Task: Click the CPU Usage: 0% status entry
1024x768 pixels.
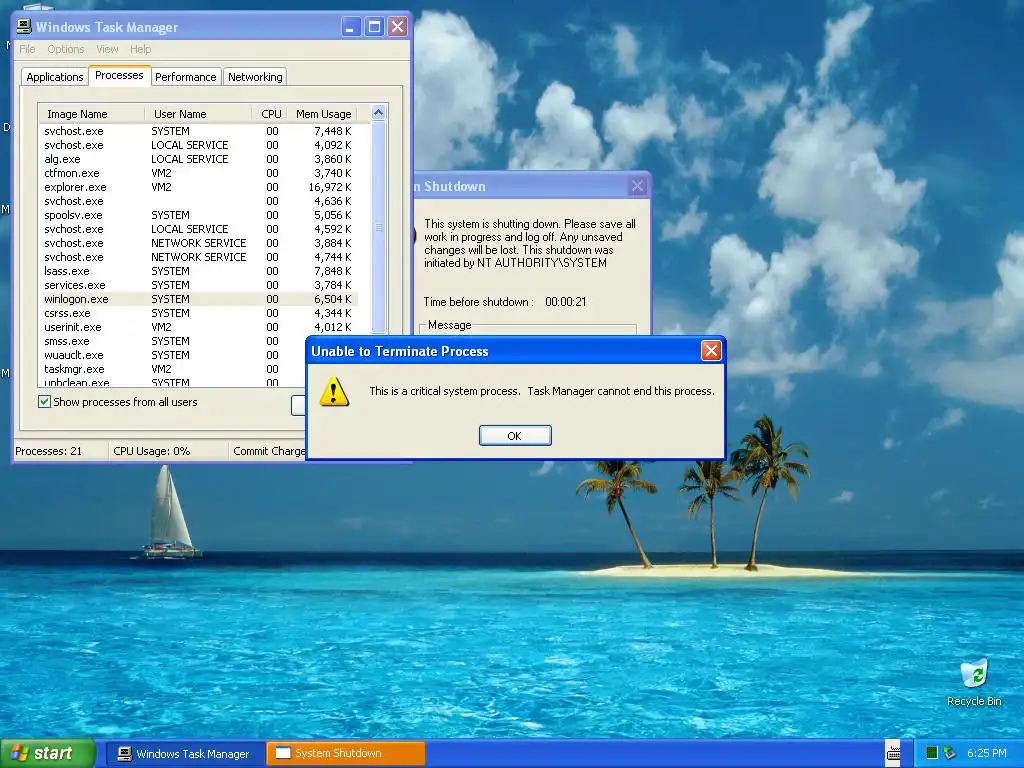Action: (x=152, y=451)
